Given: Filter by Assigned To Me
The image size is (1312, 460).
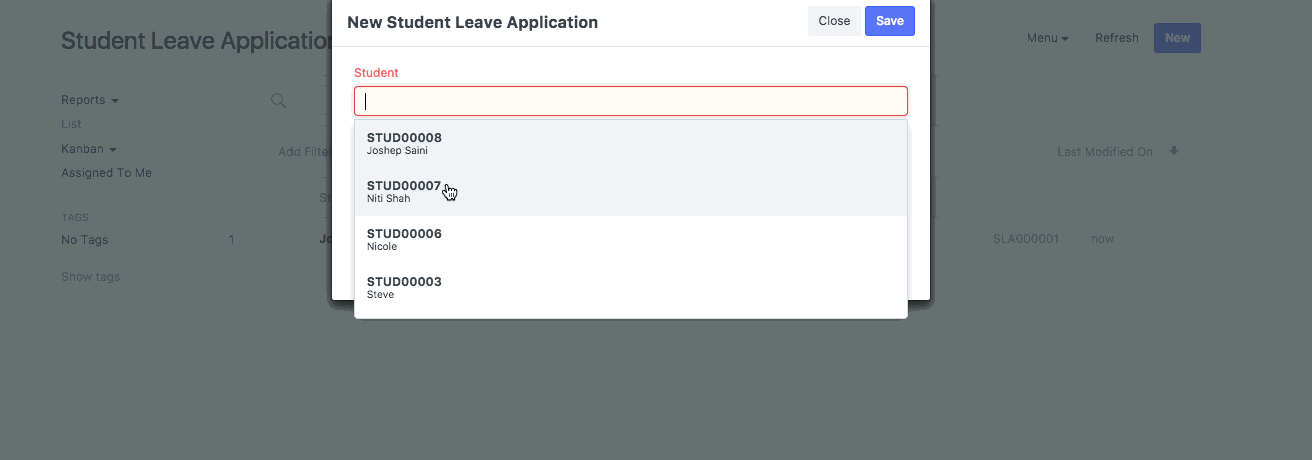Looking at the screenshot, I should point(106,173).
